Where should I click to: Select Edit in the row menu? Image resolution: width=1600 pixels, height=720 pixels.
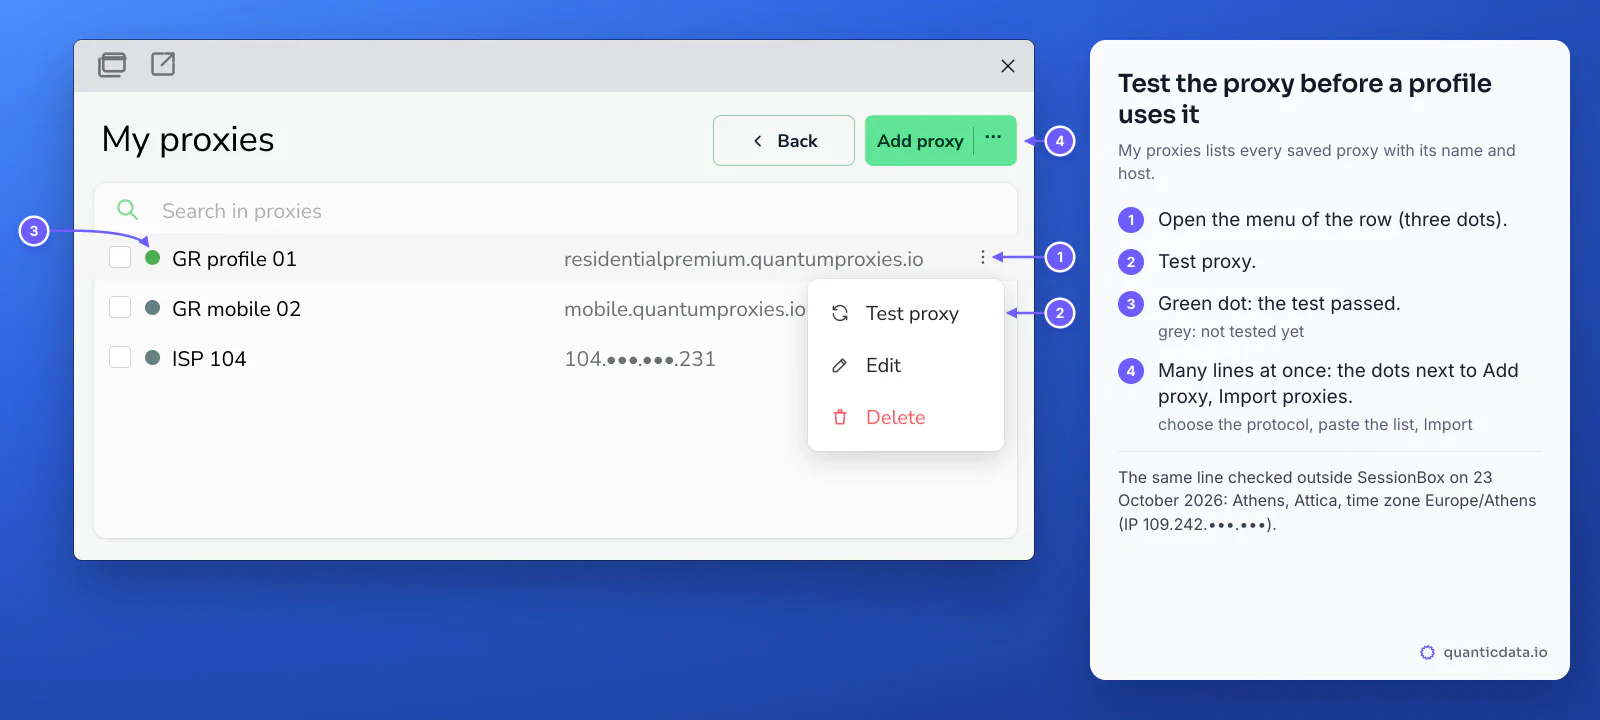click(905, 366)
